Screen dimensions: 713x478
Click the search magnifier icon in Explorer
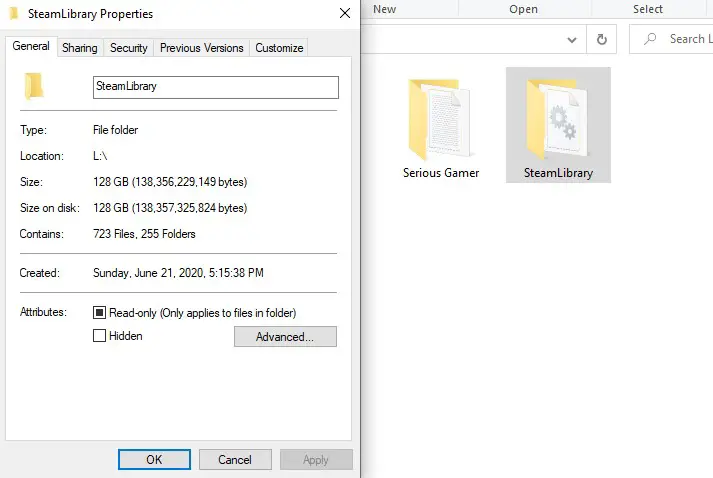click(650, 39)
